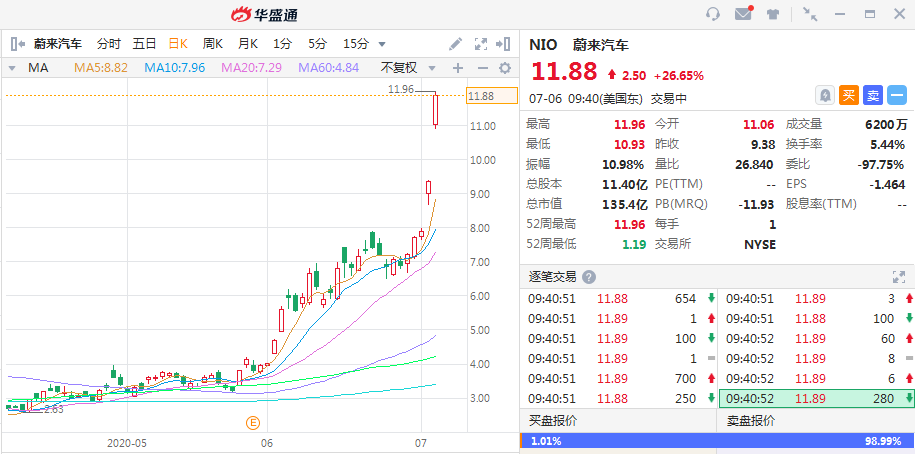Select the 日K daily candlestick tab

(178, 43)
